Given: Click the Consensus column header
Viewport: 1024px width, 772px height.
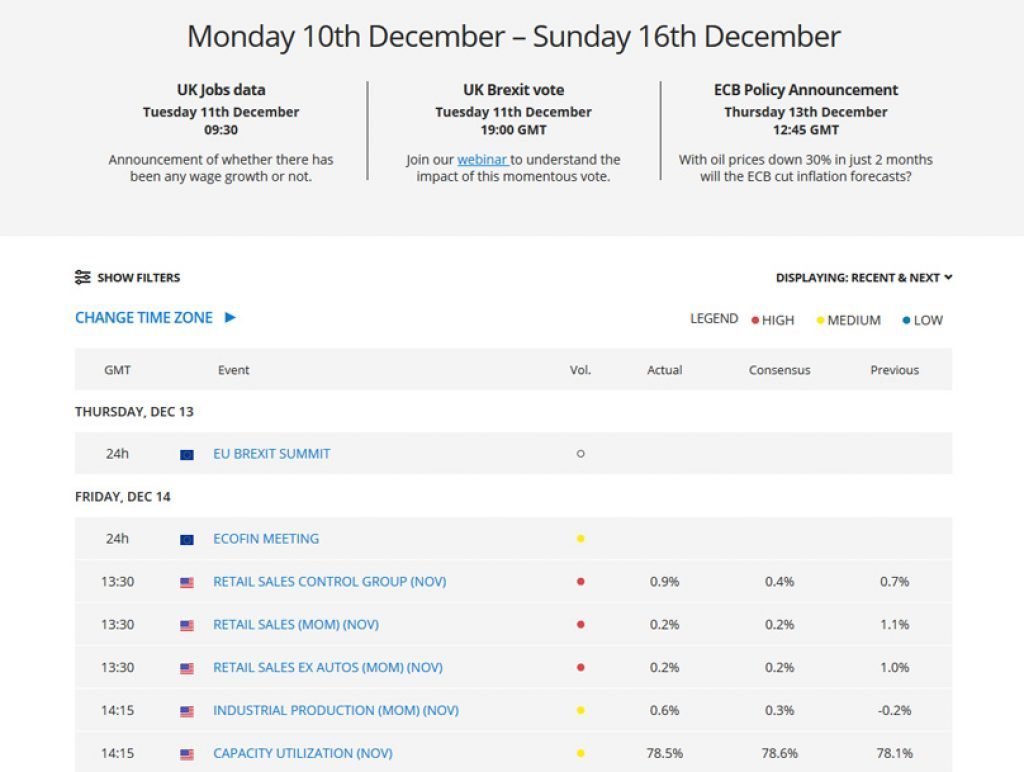Looking at the screenshot, I should point(779,370).
